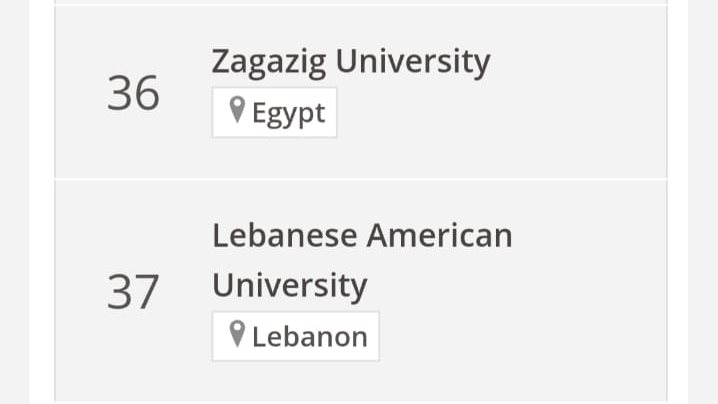This screenshot has width=718, height=404.
Task: Click the rank number 37
Action: click(x=133, y=292)
